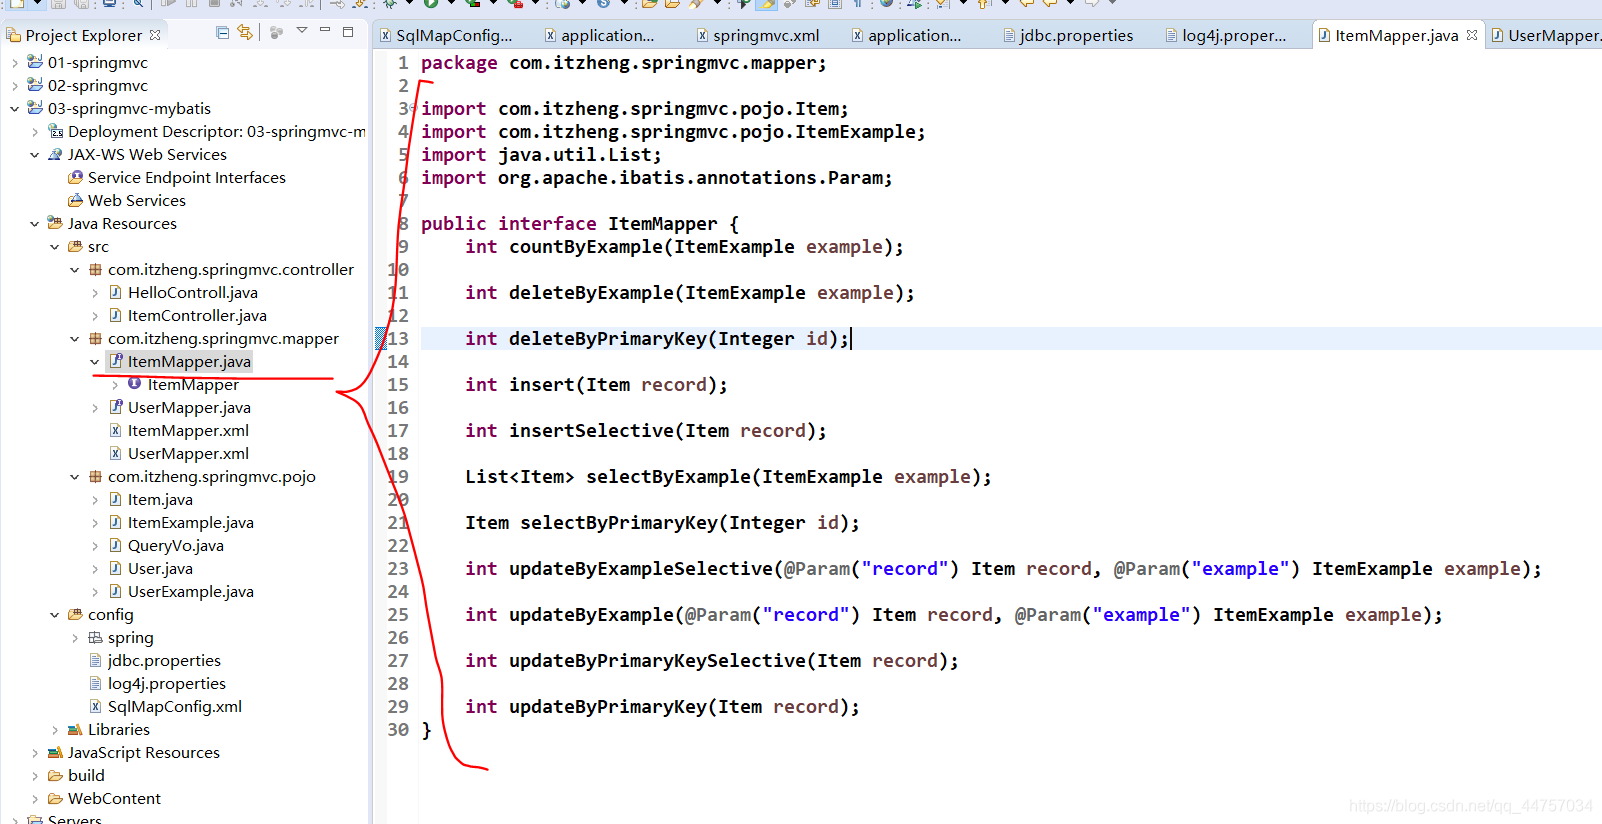Collapse the 03-springmvc-mybatis project
Viewport: 1602px width, 824px height.
click(x=14, y=108)
